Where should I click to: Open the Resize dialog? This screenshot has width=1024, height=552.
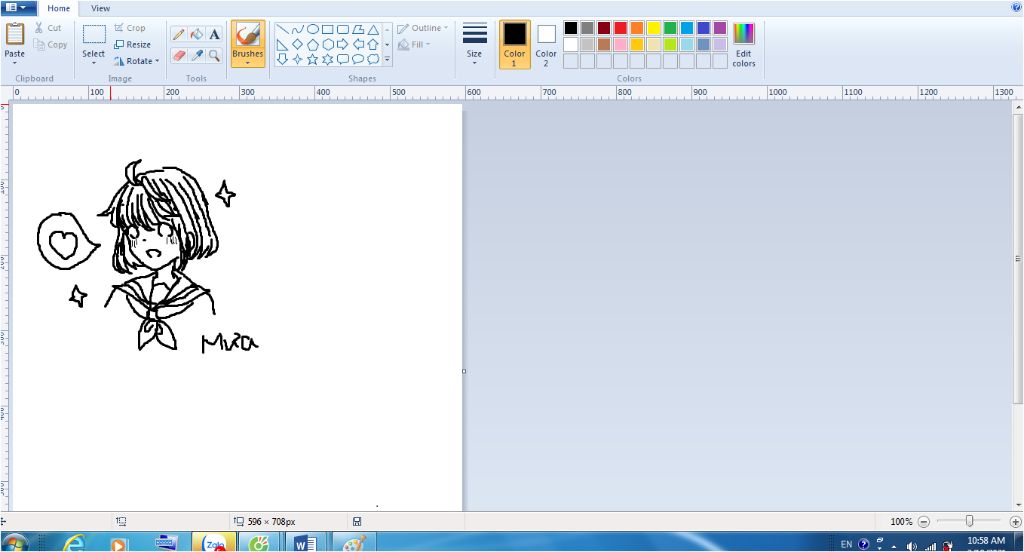coord(133,44)
